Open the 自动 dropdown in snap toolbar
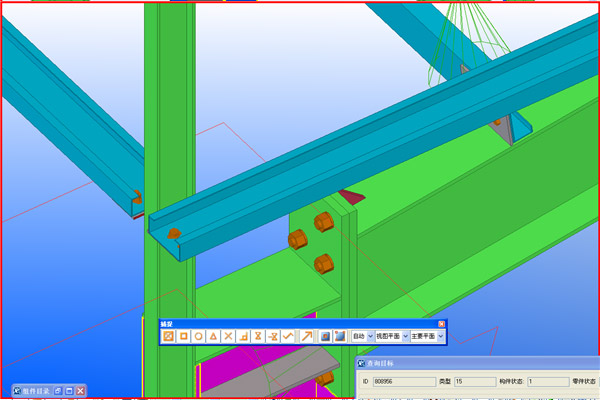Image resolution: width=600 pixels, height=400 pixels. [371, 337]
